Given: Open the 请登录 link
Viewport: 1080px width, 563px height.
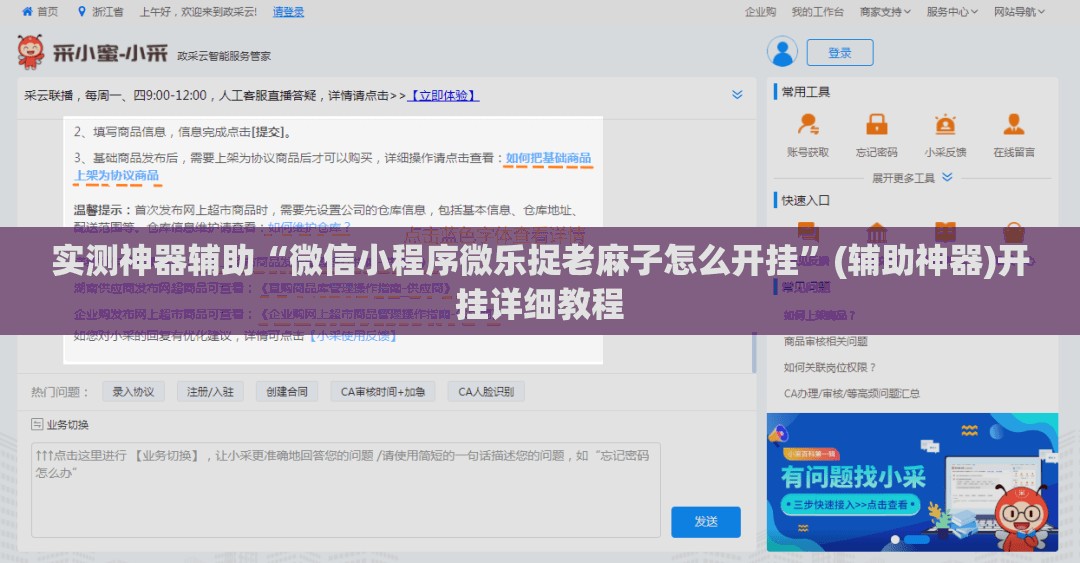Looking at the screenshot, I should click(x=288, y=12).
